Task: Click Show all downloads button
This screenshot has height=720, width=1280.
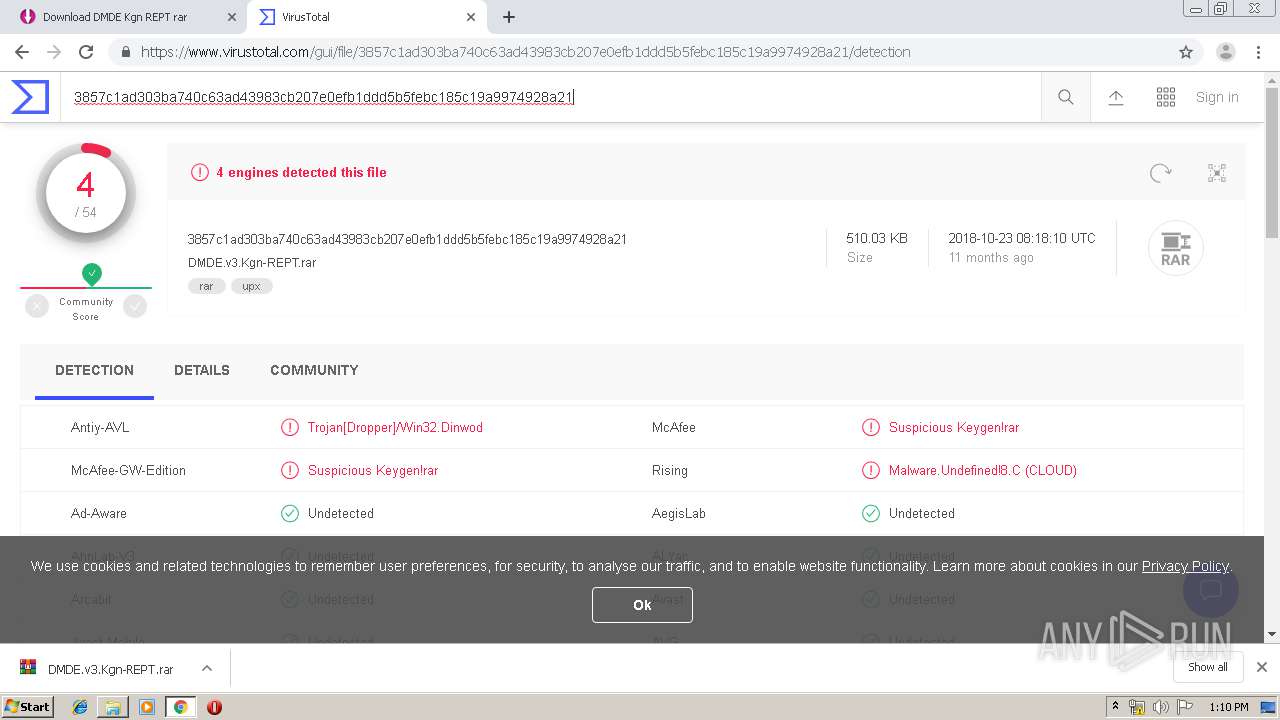Action: pos(1207,667)
